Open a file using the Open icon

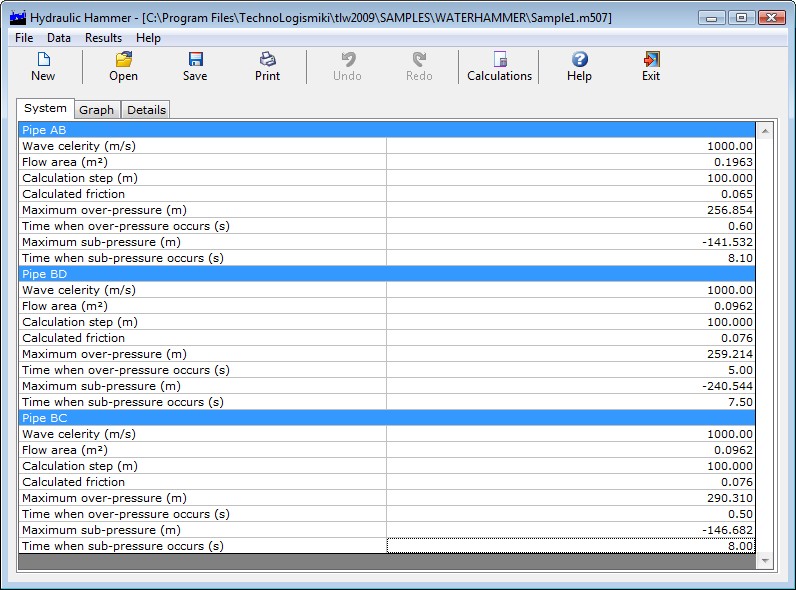tap(123, 60)
